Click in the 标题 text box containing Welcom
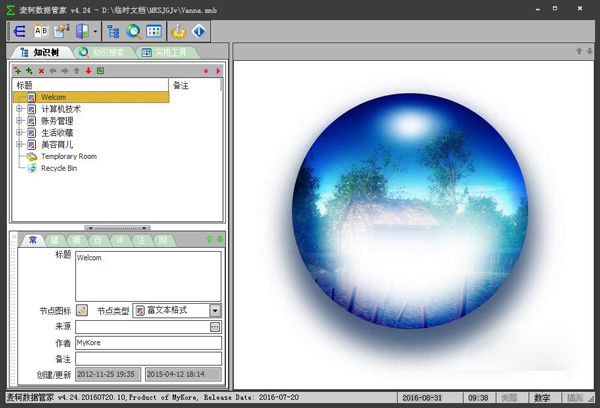 pos(148,276)
